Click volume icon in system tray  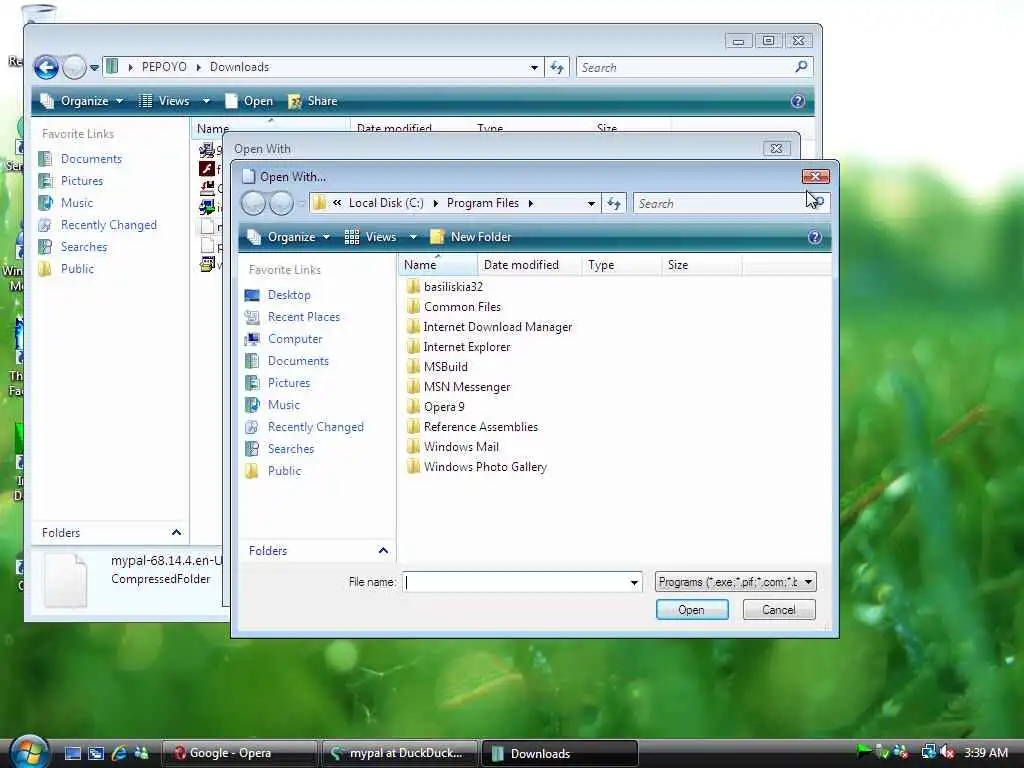pos(948,753)
